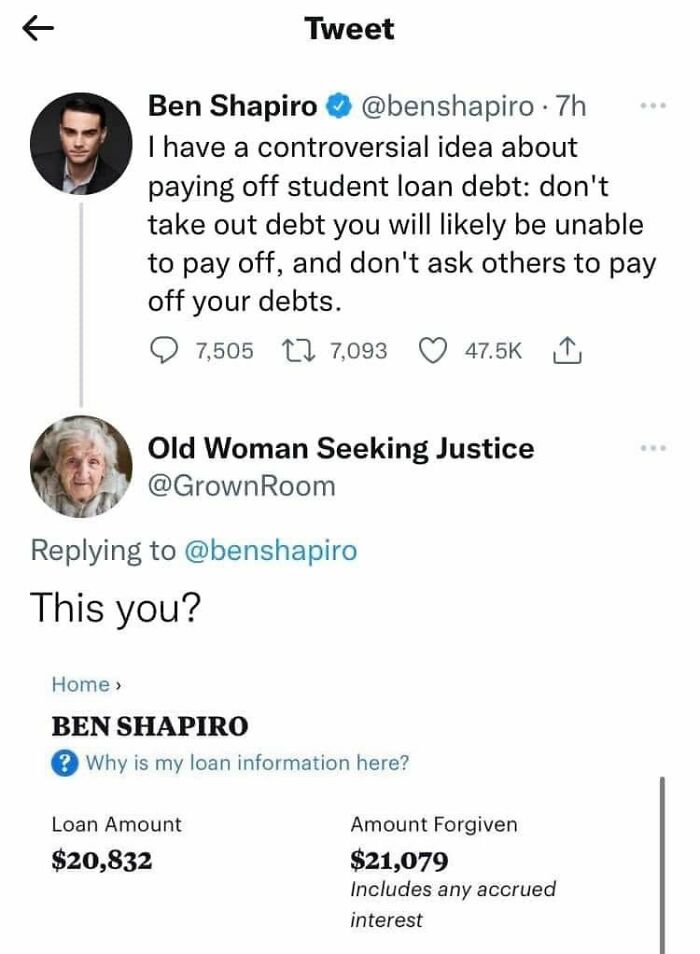Share the tweet via the upload icon
Image resolution: width=700 pixels, height=954 pixels.
[x=566, y=350]
